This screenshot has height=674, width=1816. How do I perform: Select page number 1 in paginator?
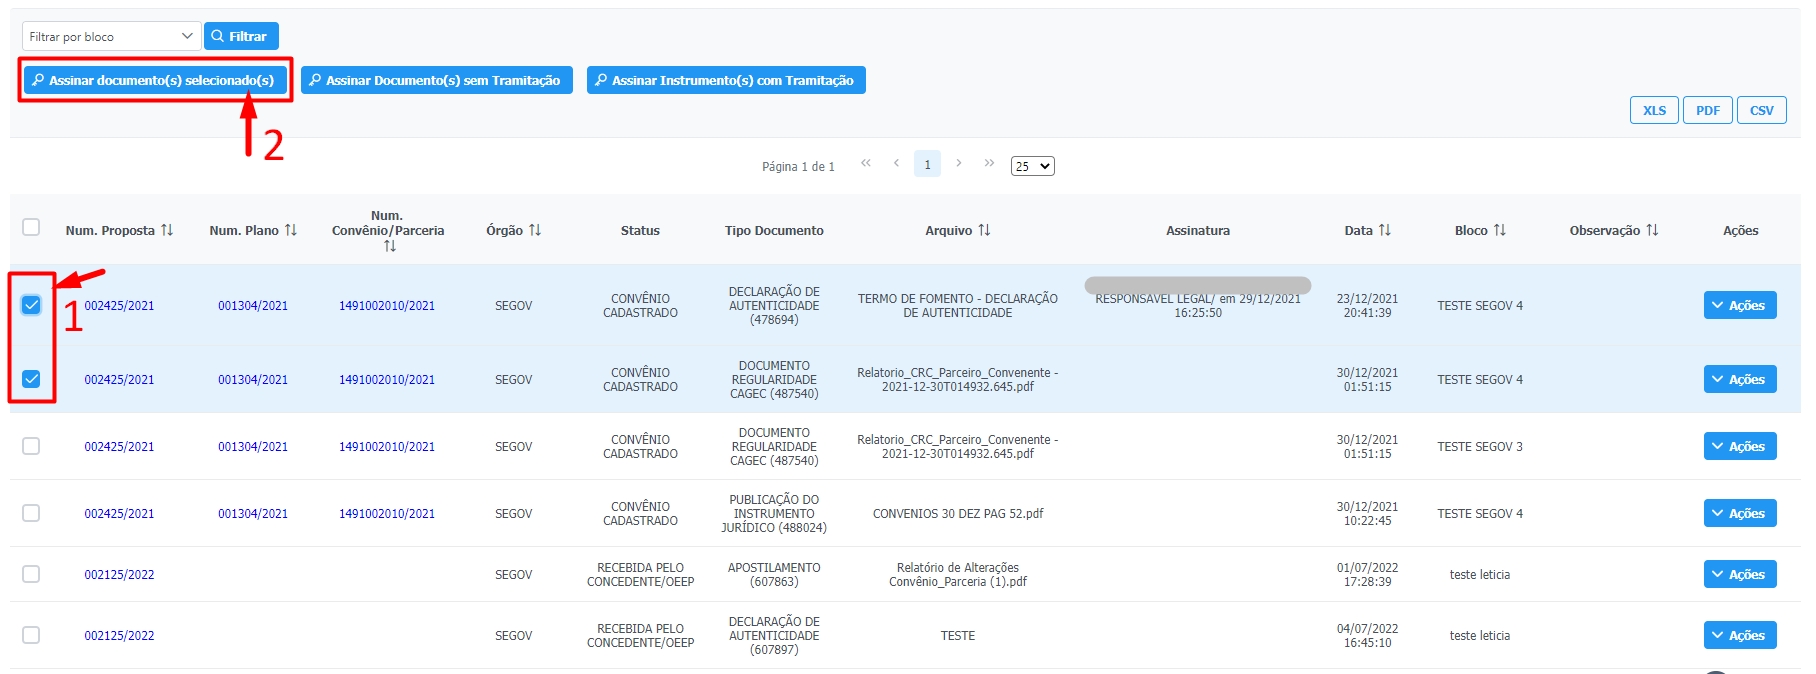(927, 165)
